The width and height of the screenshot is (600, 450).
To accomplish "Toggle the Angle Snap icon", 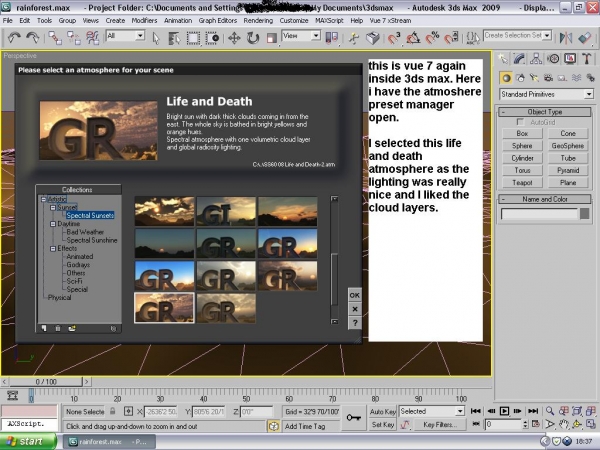I will [413, 38].
